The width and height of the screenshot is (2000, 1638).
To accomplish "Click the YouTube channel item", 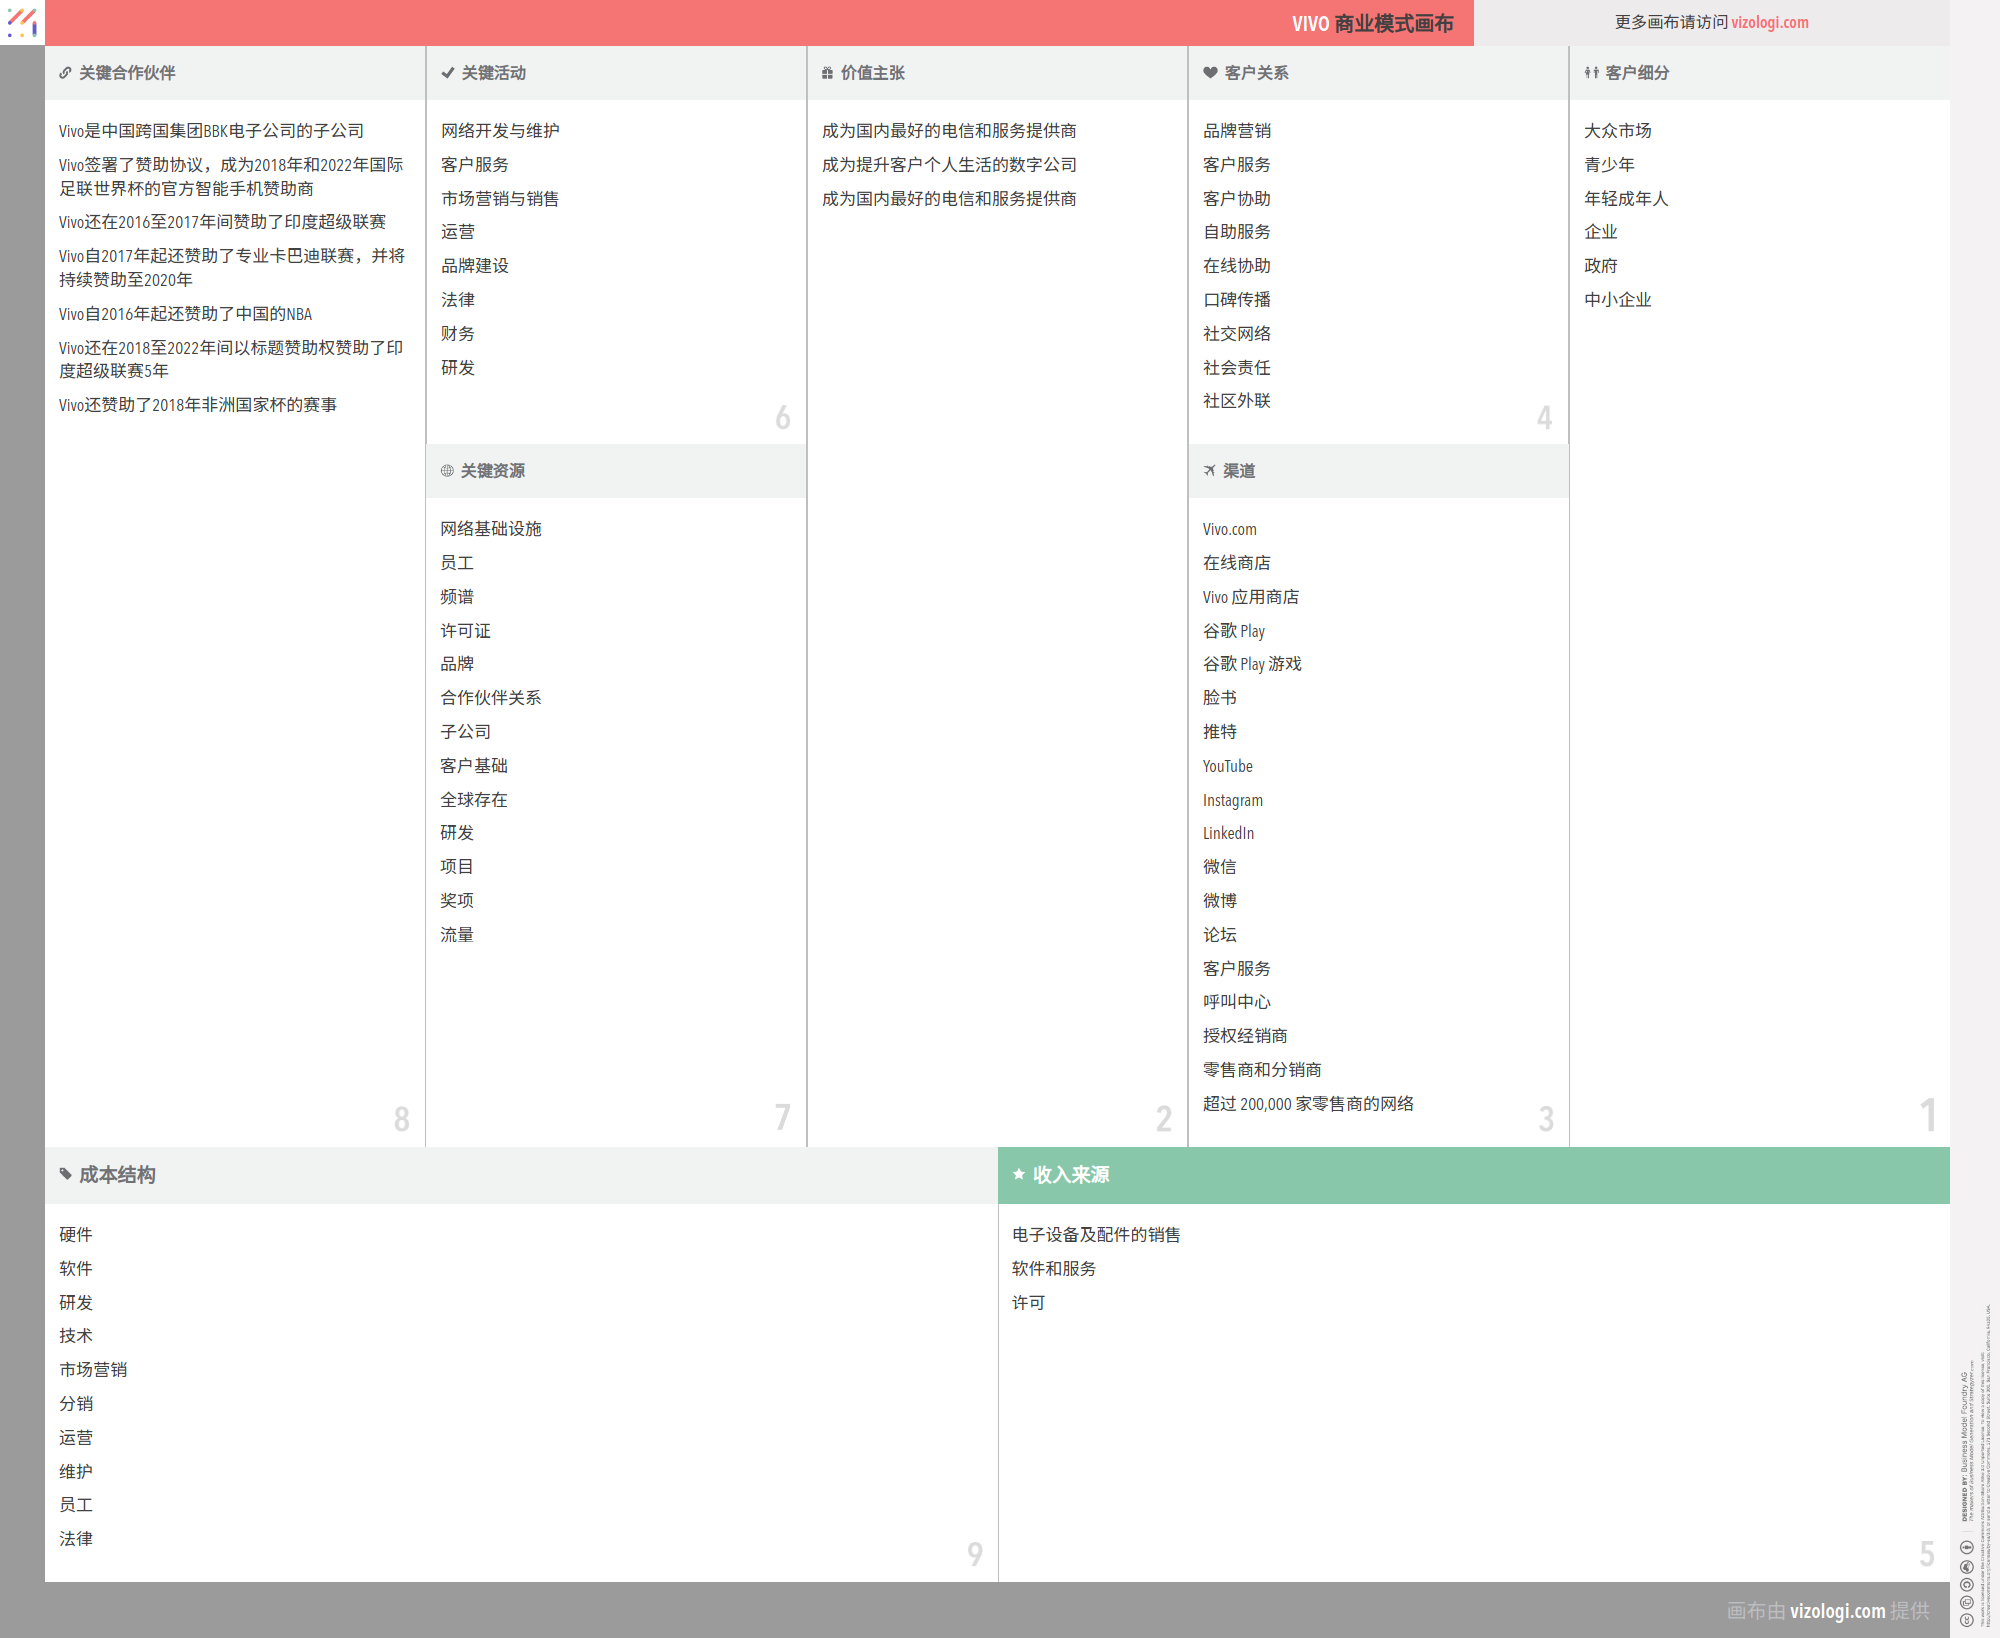I will point(1227,767).
